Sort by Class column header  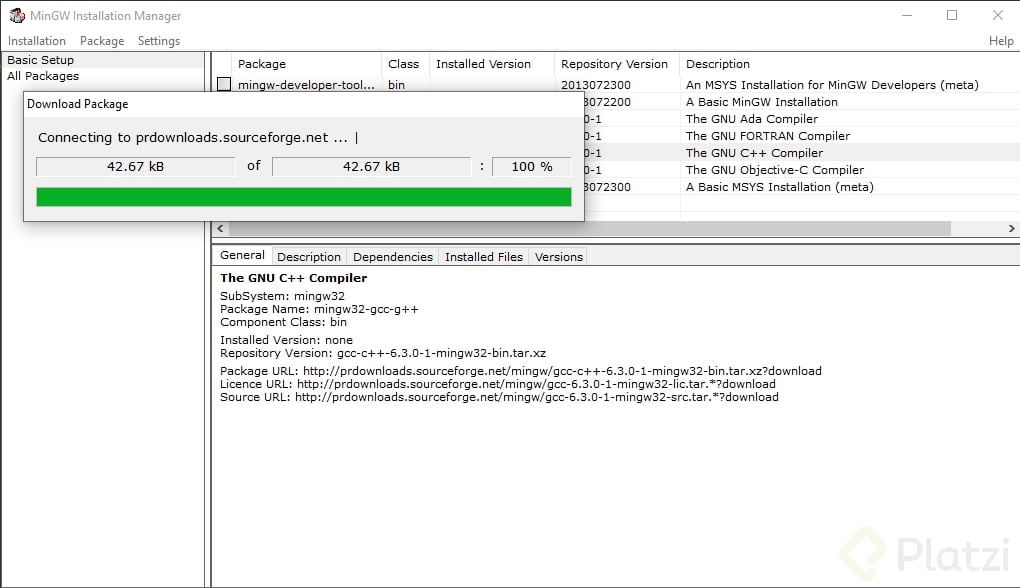405,64
